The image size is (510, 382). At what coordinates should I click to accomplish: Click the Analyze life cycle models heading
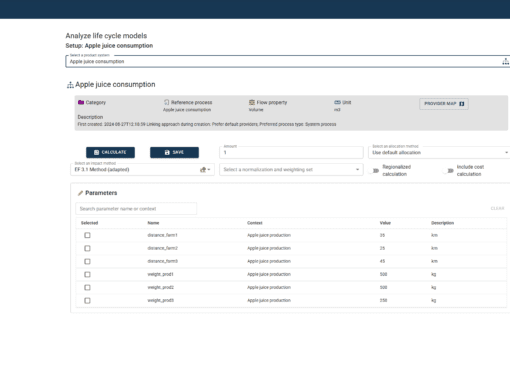[106, 36]
